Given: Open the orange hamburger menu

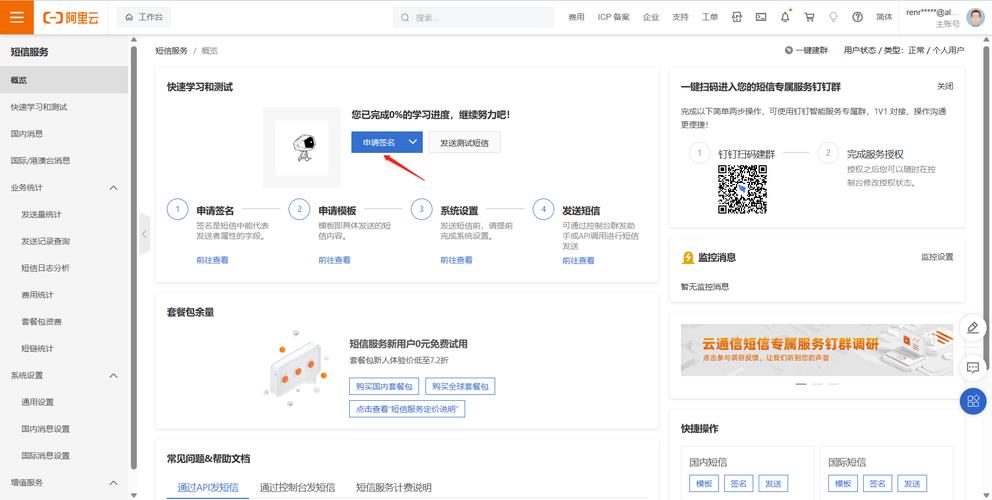Looking at the screenshot, I should (x=16, y=17).
